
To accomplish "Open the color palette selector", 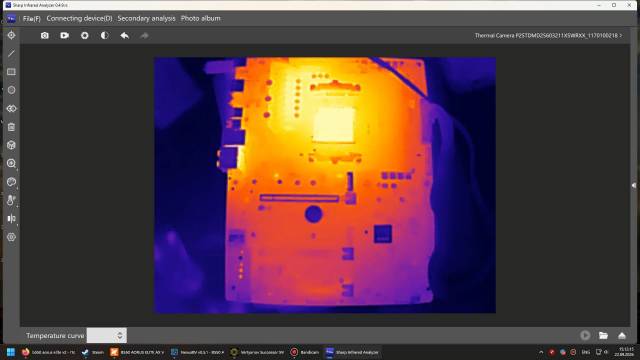I will pyautogui.click(x=11, y=182).
